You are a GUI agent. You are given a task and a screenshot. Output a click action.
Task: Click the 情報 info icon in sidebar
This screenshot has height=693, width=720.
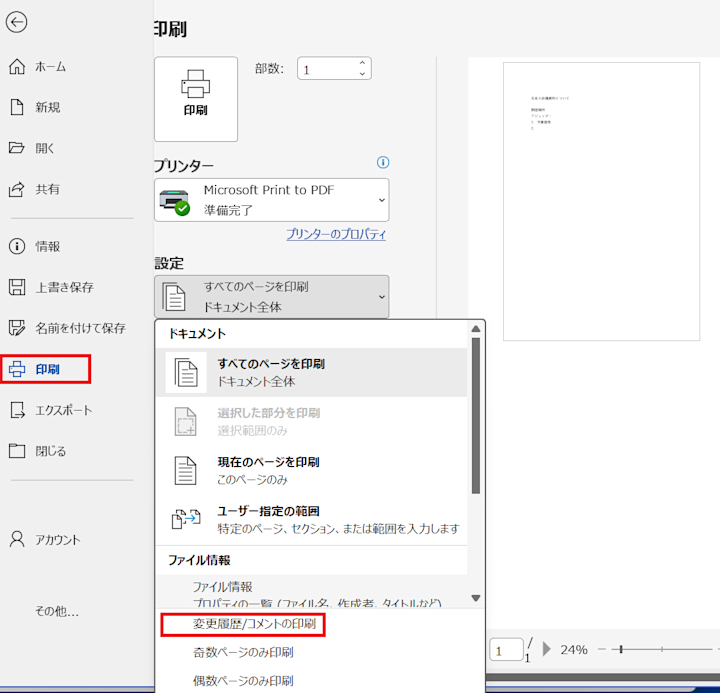click(x=17, y=246)
